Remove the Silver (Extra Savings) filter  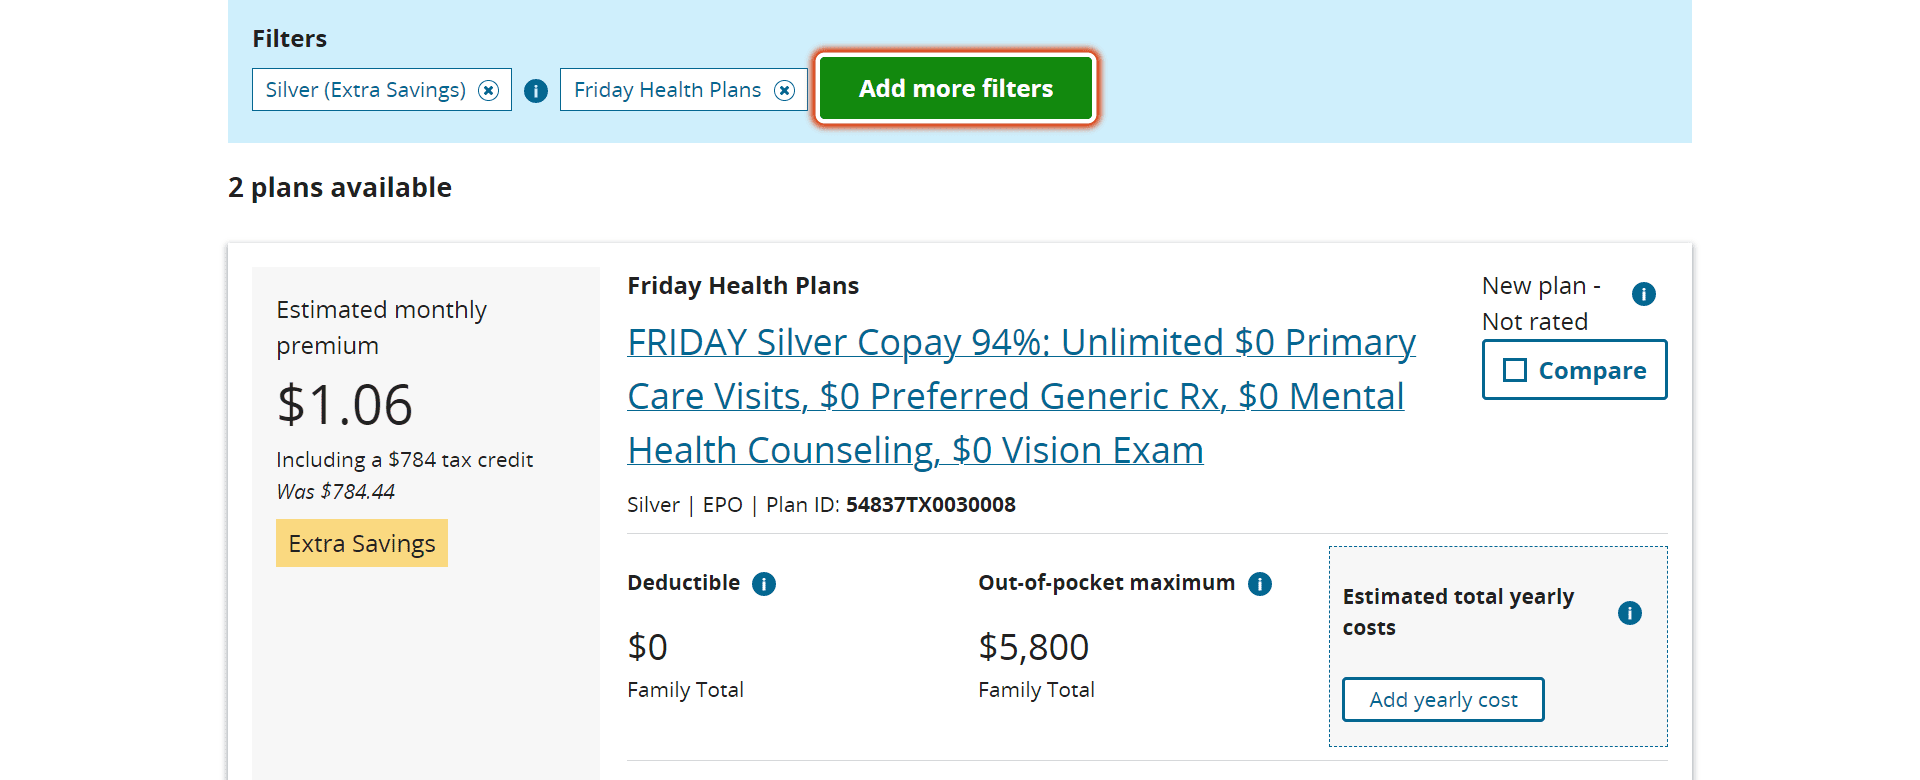coord(488,90)
